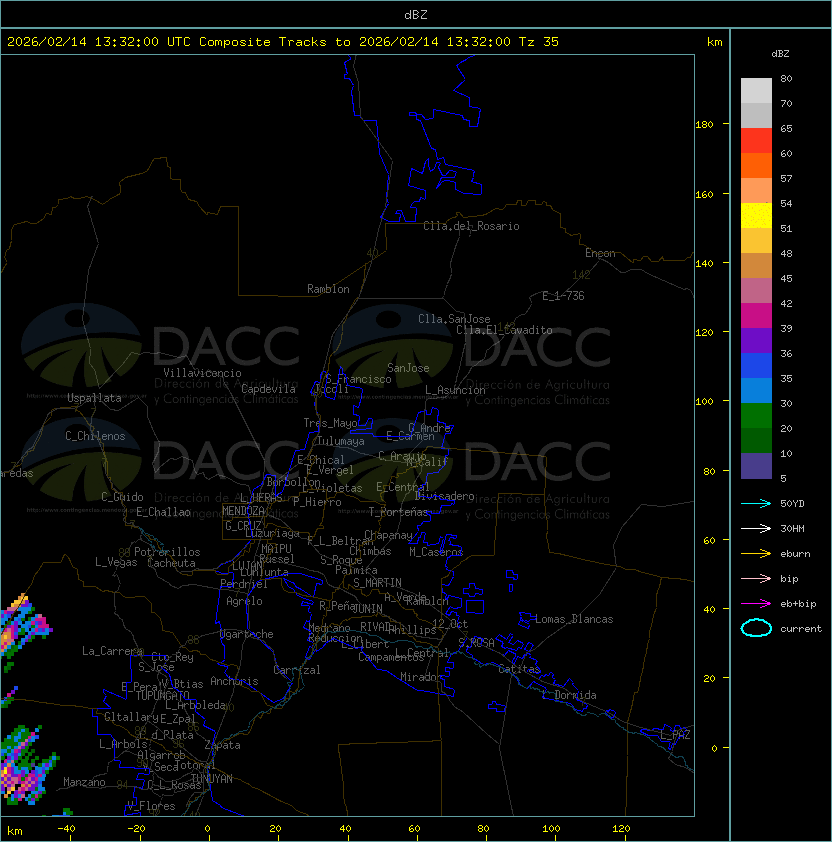Click the Villavicencio map label
The width and height of the screenshot is (832, 842).
click(x=202, y=373)
